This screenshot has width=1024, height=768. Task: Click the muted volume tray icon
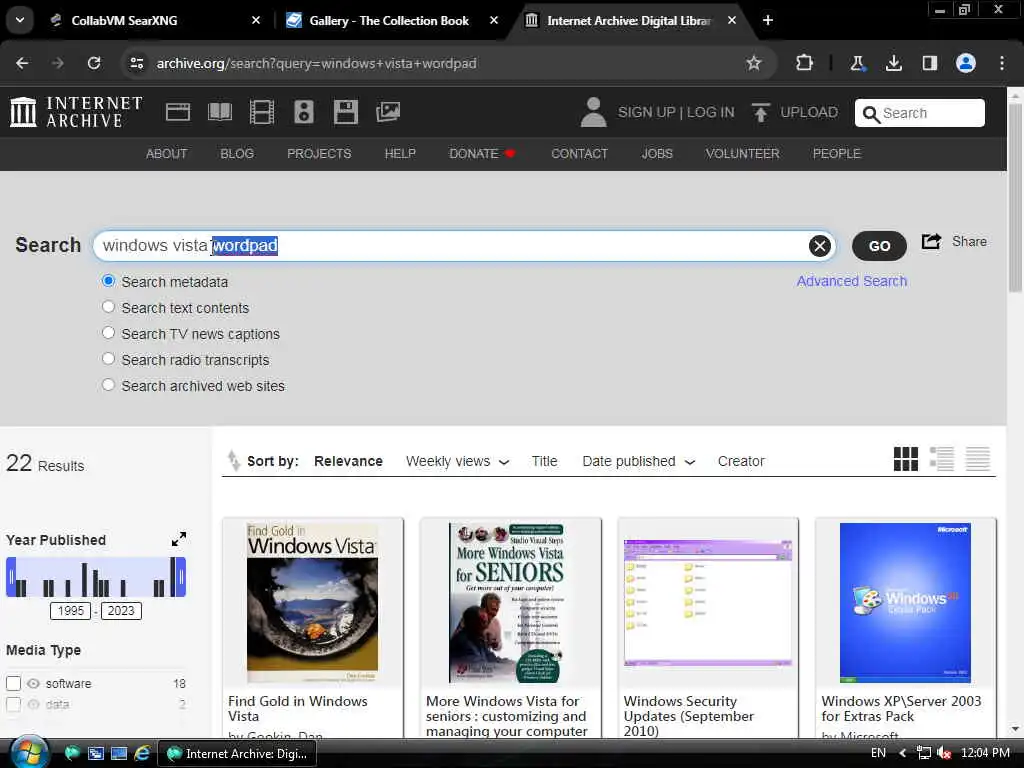(944, 753)
